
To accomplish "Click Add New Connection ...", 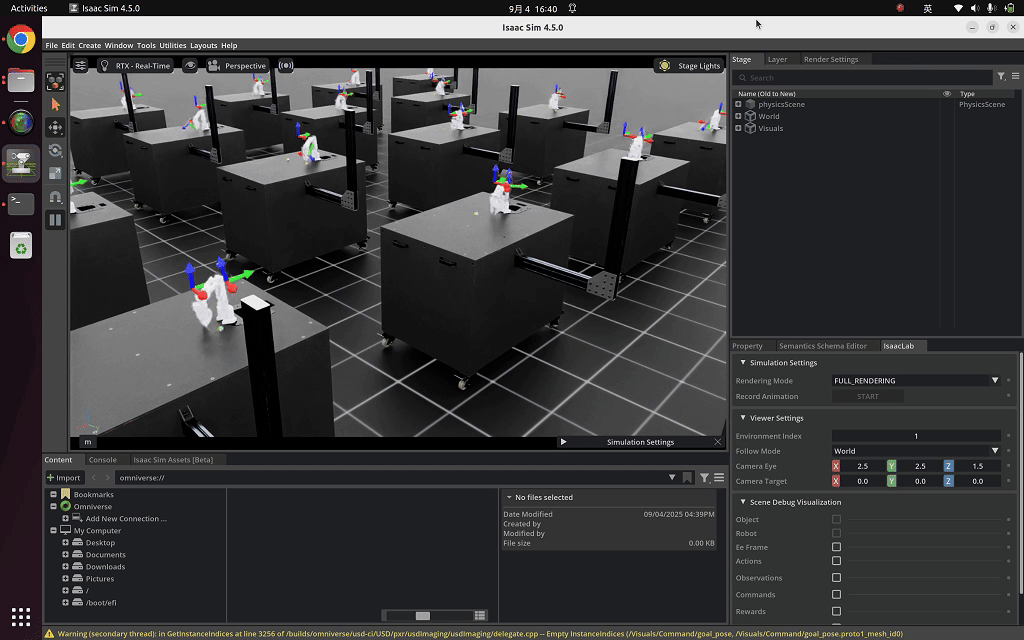I will [125, 519].
